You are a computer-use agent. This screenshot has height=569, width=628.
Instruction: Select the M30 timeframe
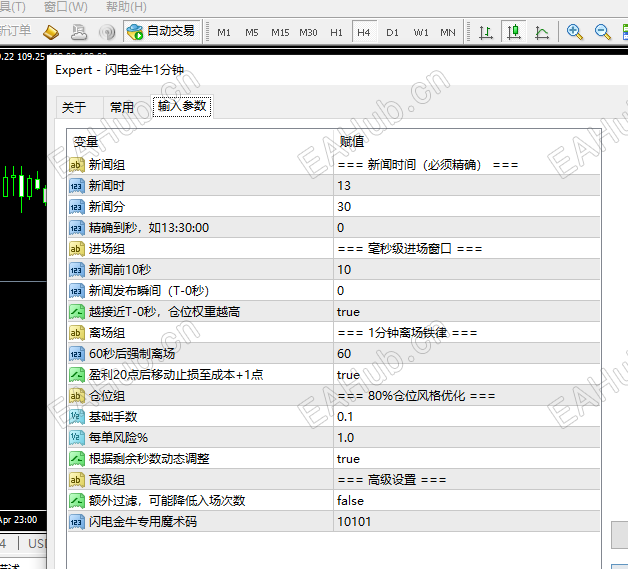point(308,32)
